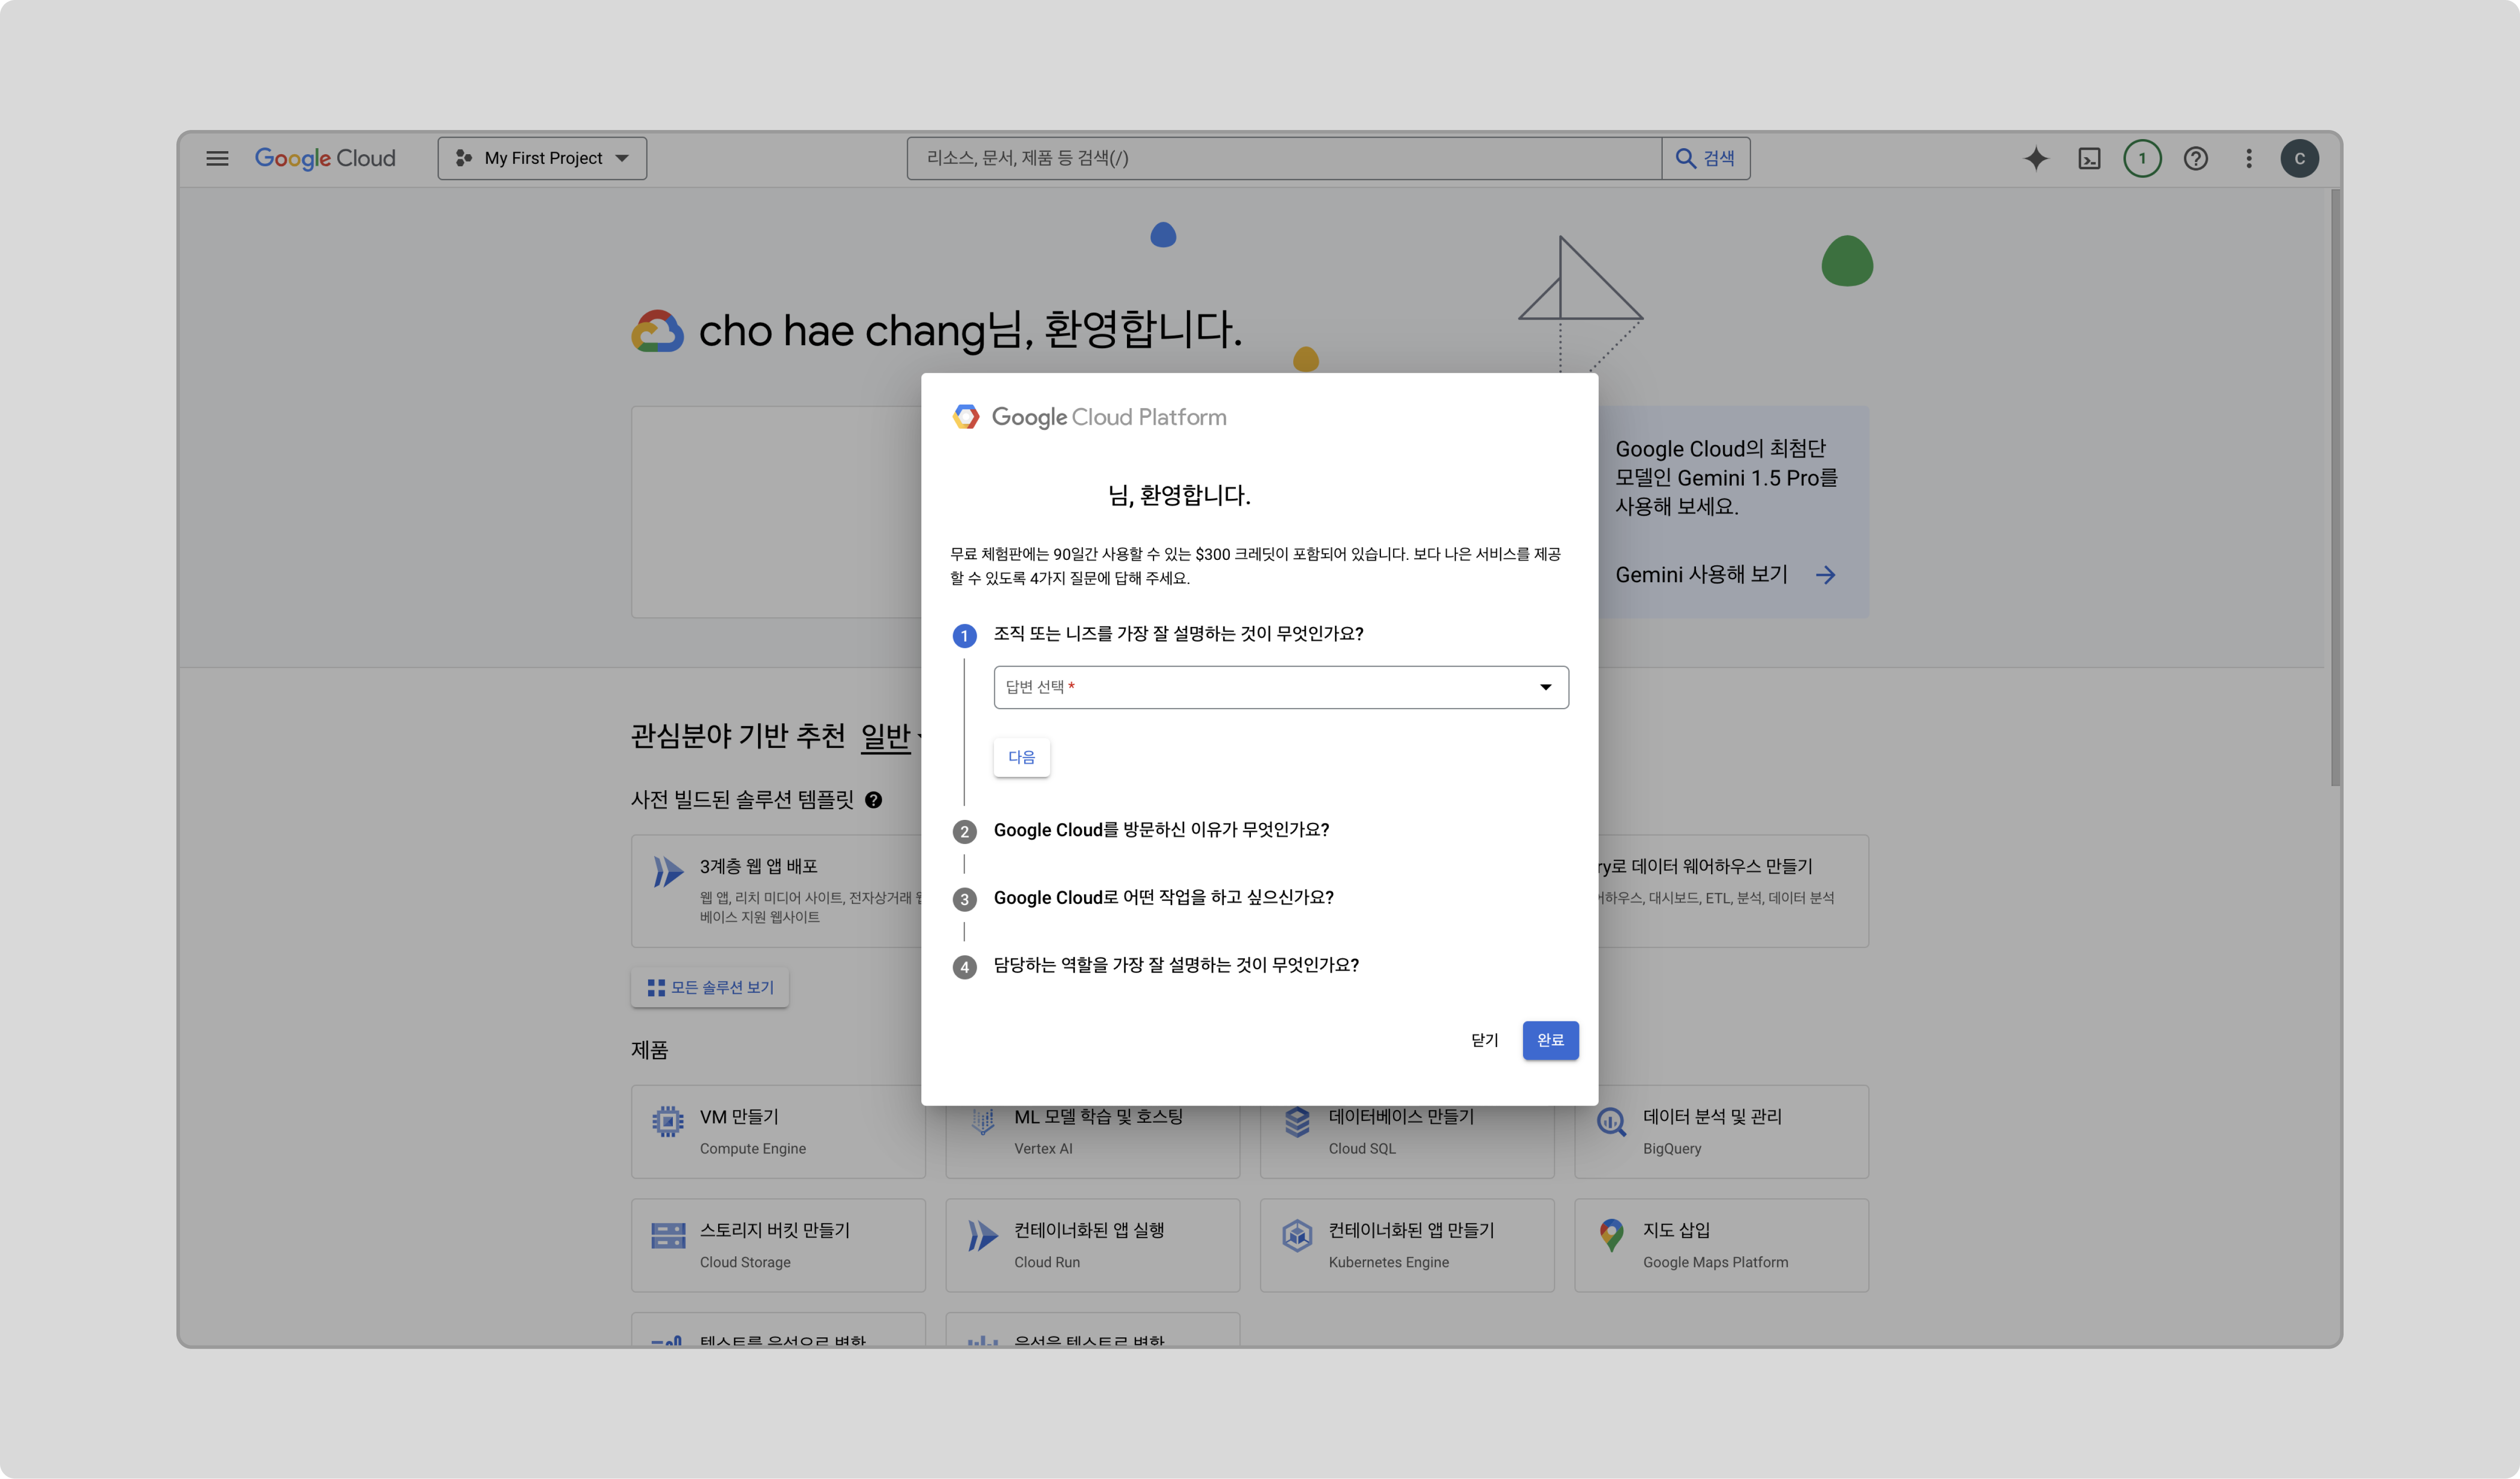Click the 다음 button in the dialog
Viewport: 2520px width, 1479px height.
click(x=1022, y=757)
